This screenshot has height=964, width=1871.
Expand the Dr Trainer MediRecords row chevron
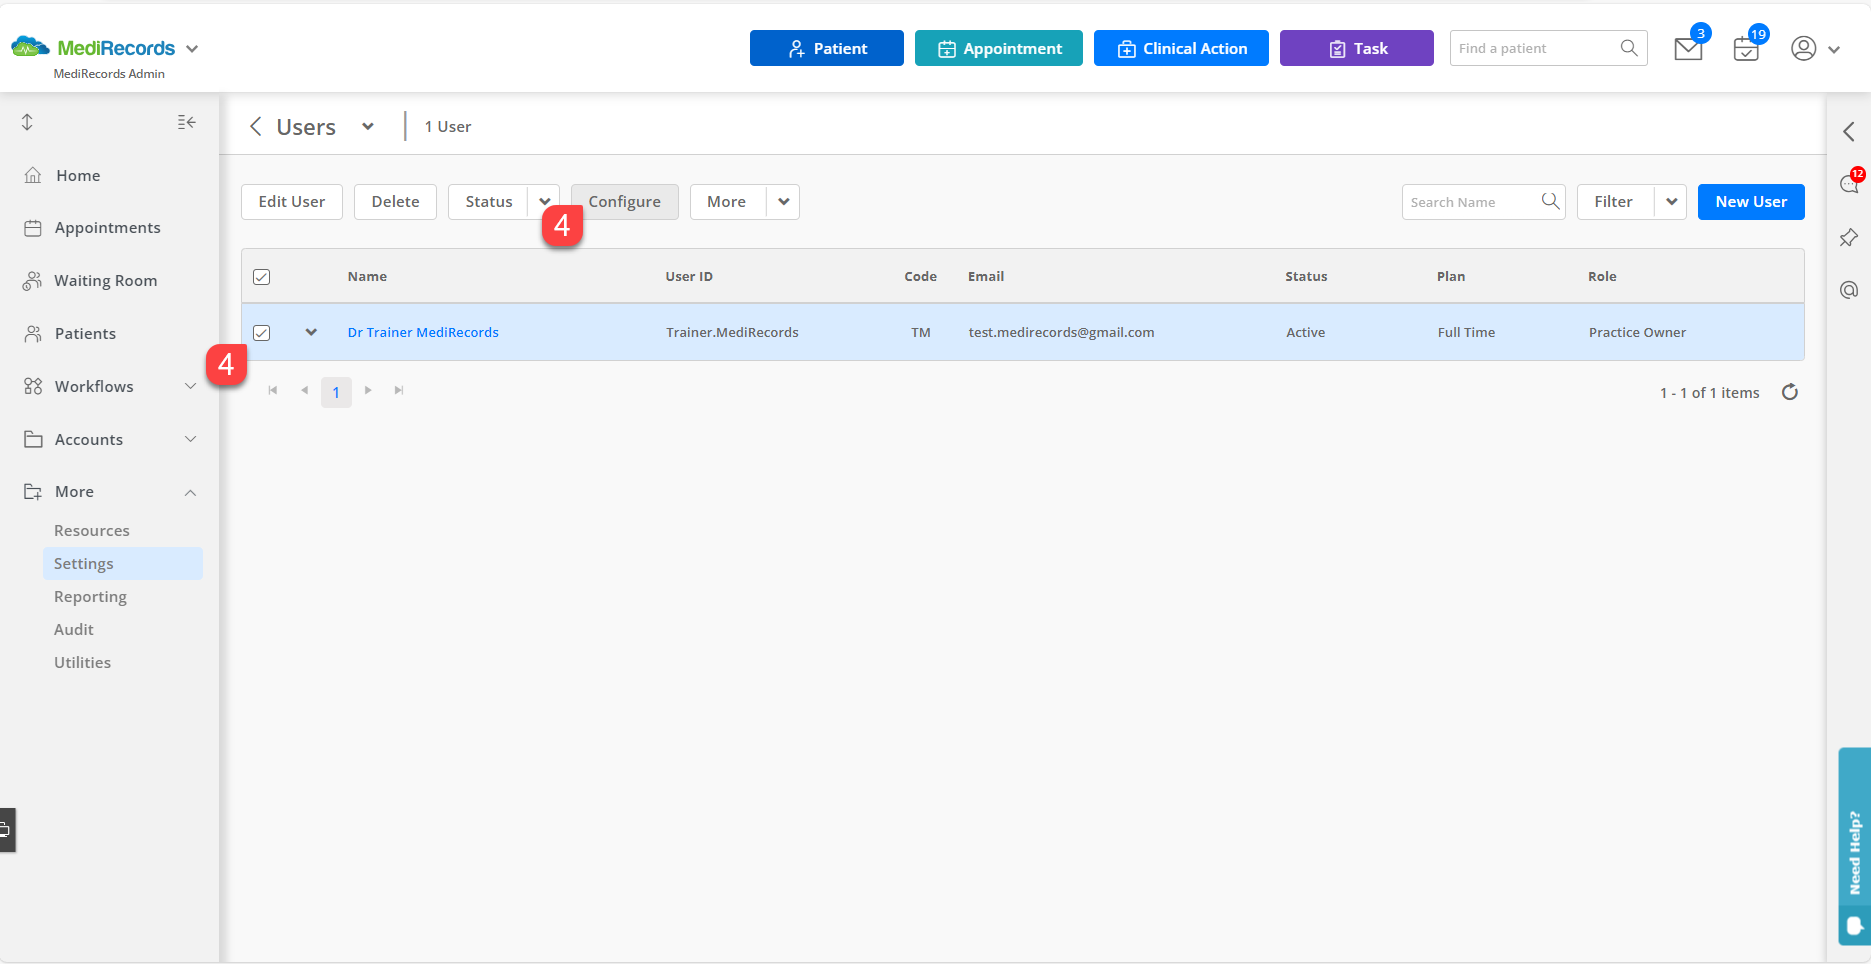tap(311, 332)
